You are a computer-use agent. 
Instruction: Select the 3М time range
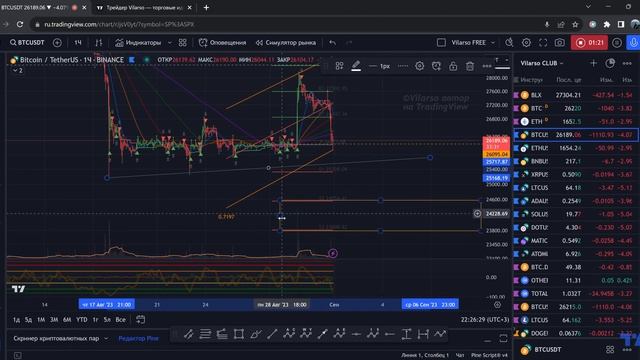[x=54, y=320]
